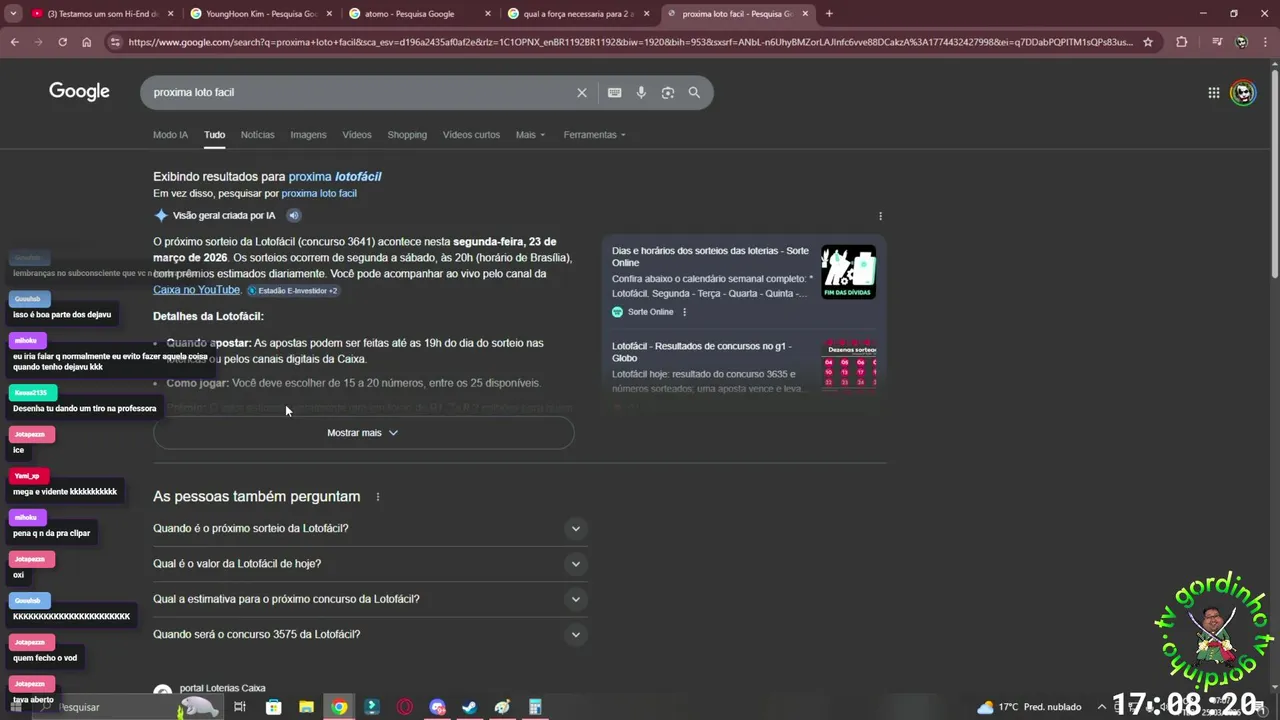The height and width of the screenshot is (720, 1280).
Task: Open the 'Caixa no YouTube' link
Action: (196, 290)
